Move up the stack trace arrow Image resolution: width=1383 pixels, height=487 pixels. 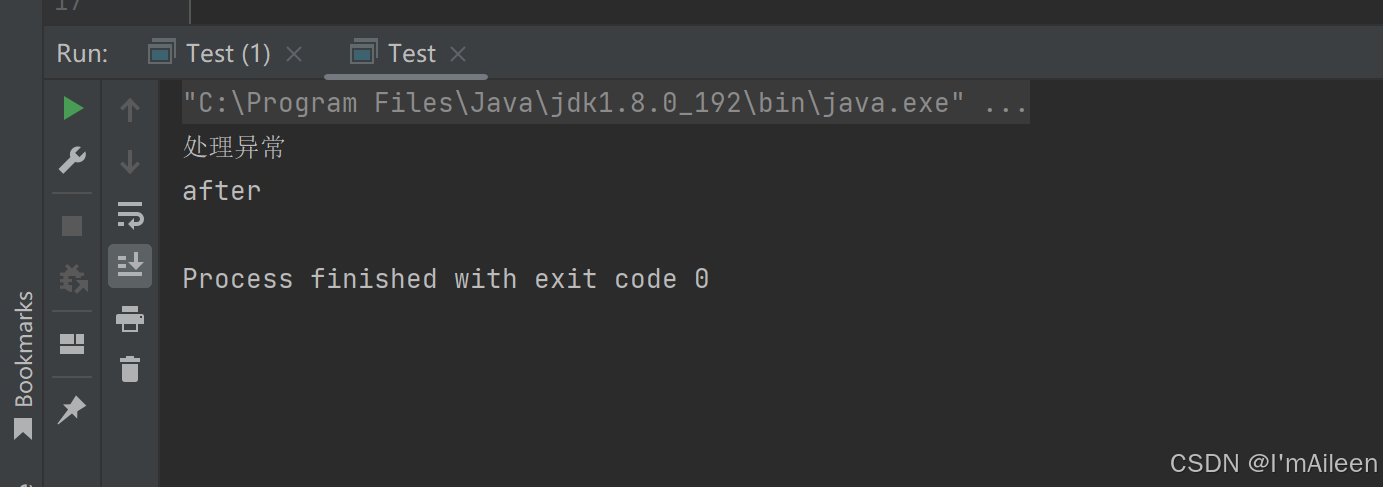[129, 109]
